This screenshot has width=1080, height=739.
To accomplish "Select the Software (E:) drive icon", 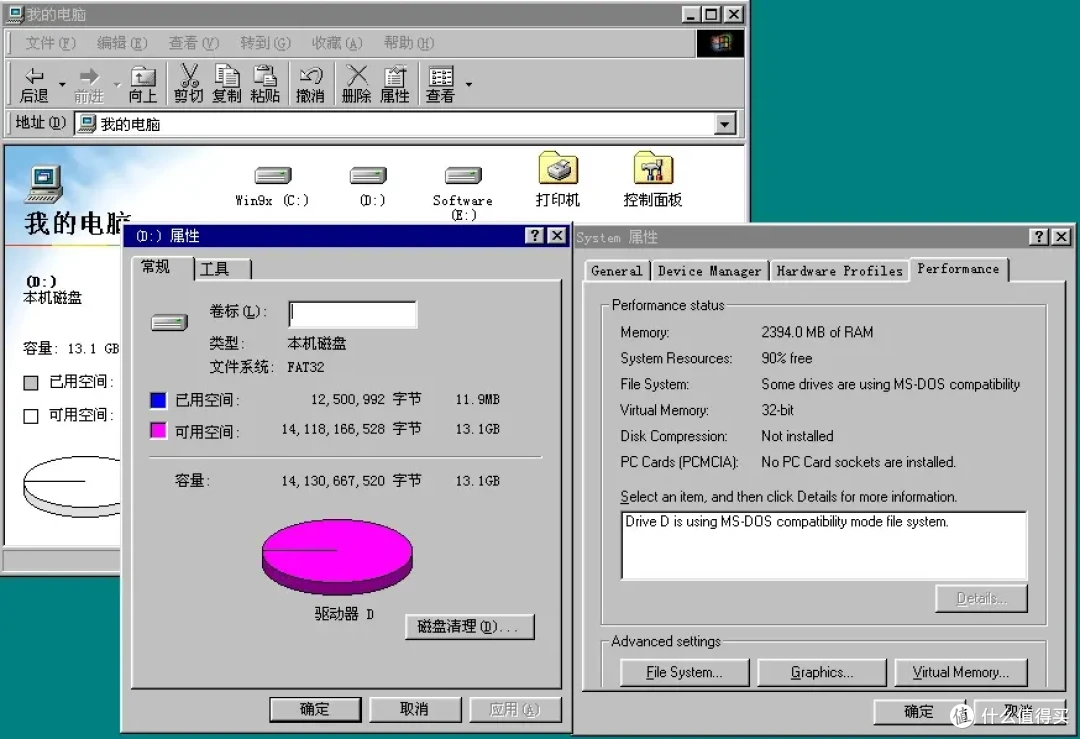I will click(463, 175).
